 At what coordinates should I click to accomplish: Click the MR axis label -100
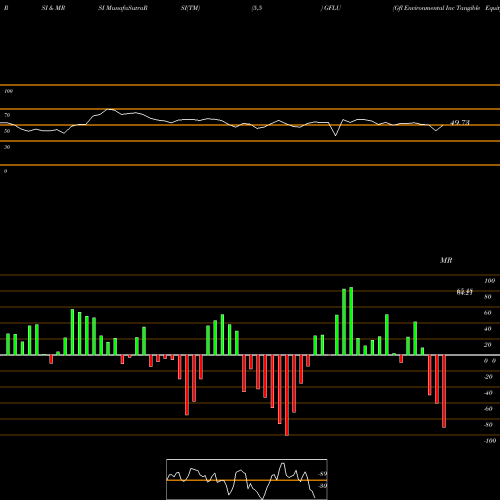click(x=490, y=441)
